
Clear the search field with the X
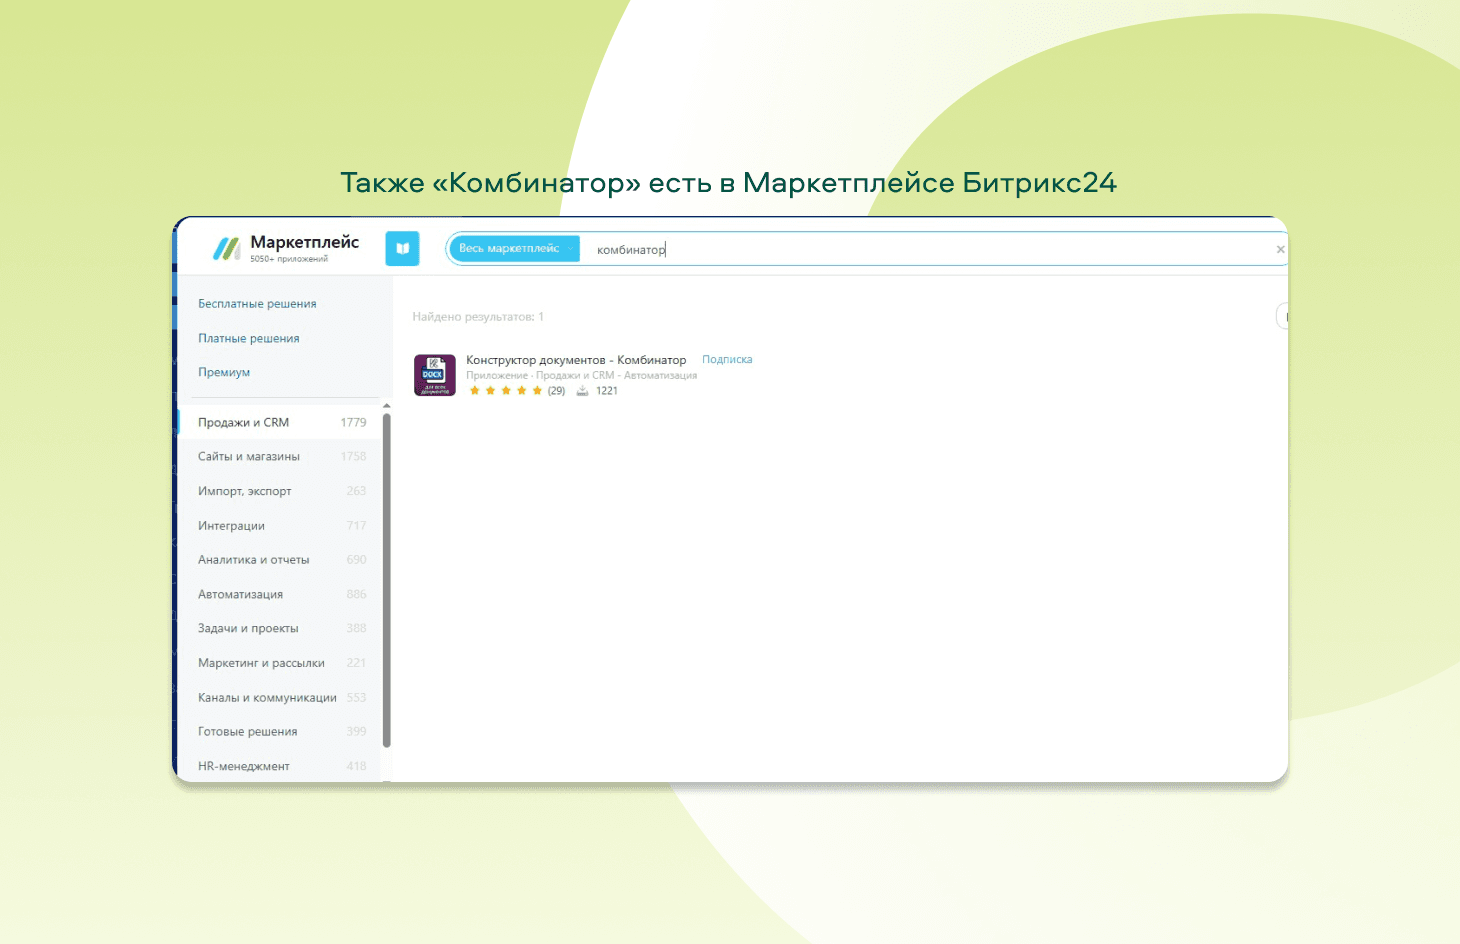[1280, 249]
